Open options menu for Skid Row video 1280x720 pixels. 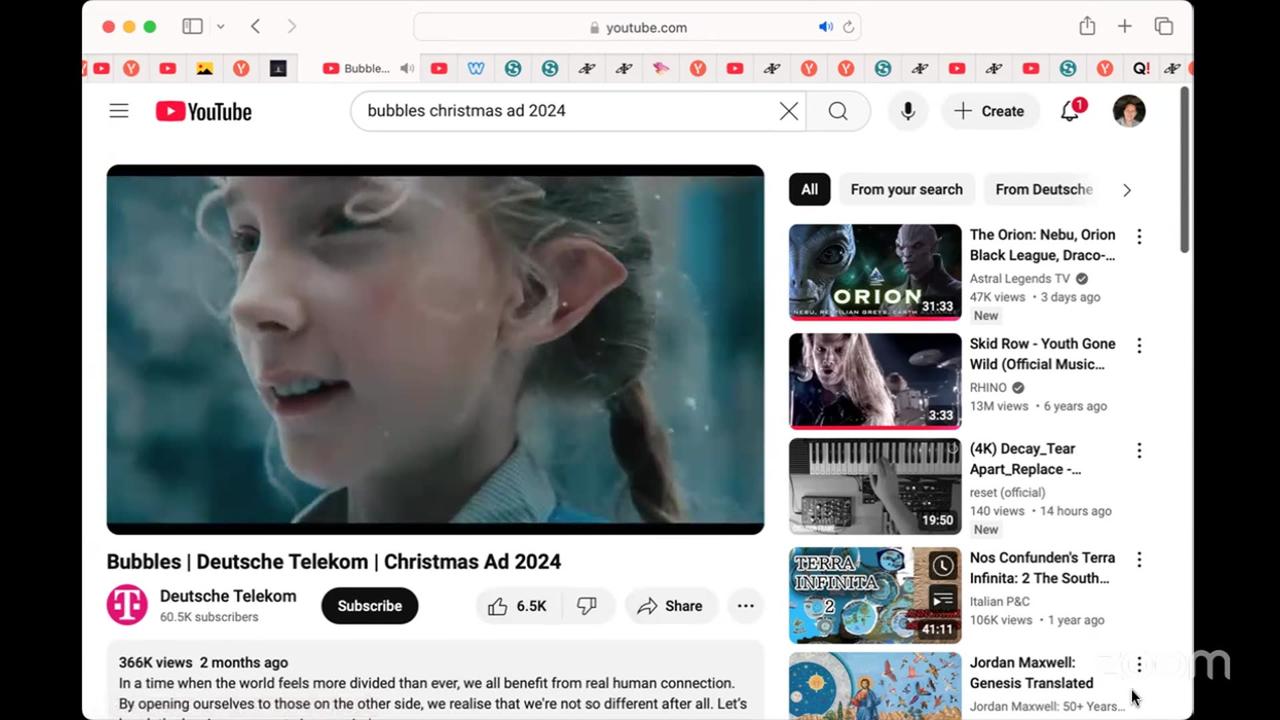click(x=1139, y=345)
